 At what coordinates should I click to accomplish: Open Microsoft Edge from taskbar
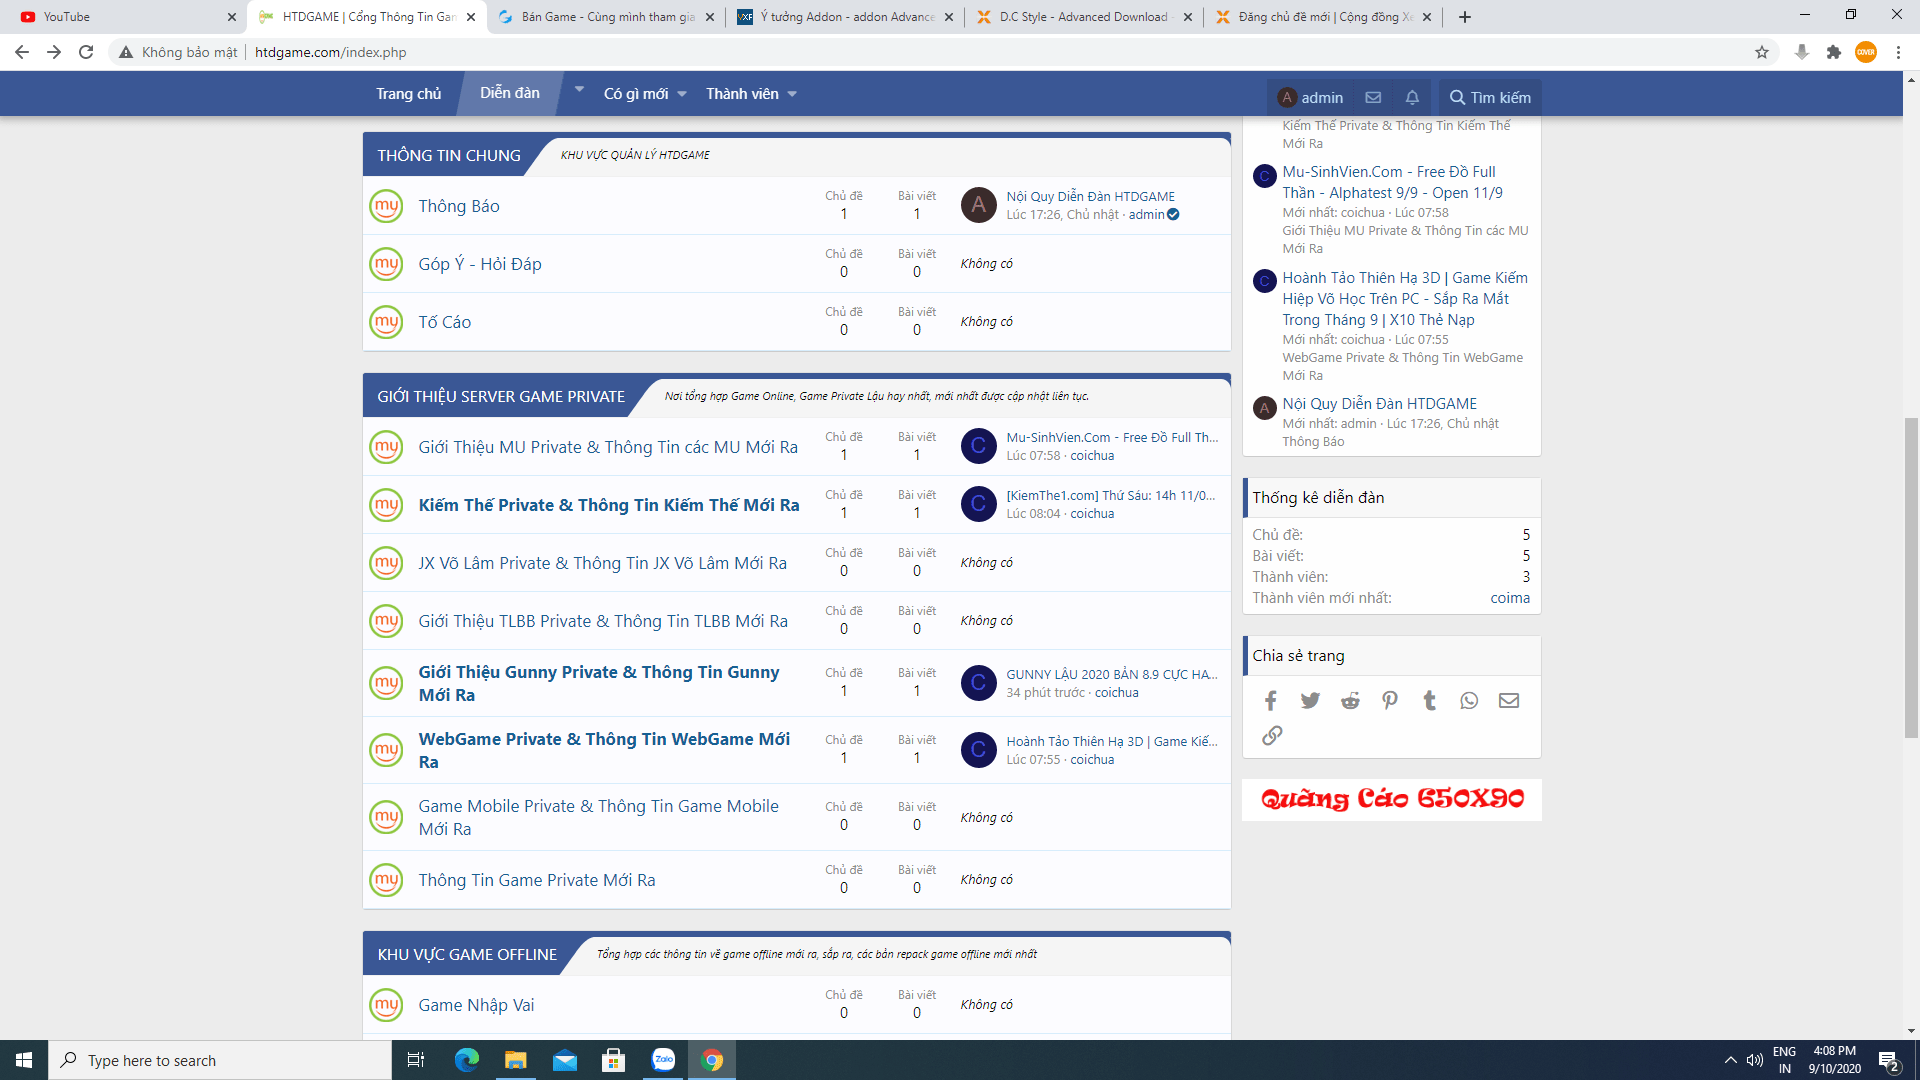pyautogui.click(x=467, y=1060)
